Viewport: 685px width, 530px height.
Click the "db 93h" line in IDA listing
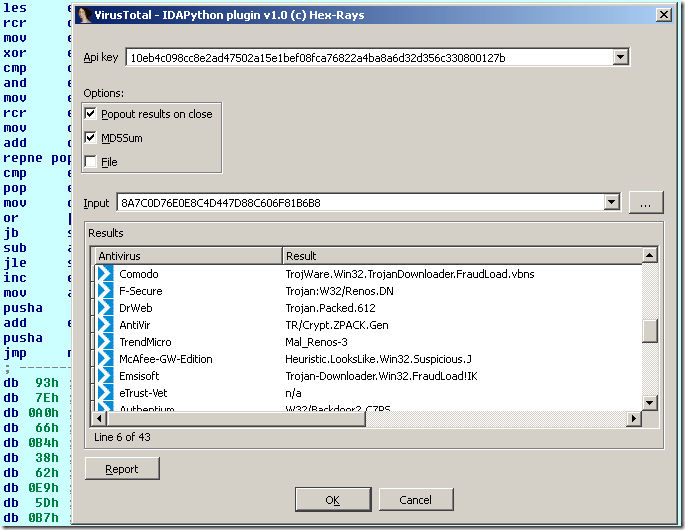click(31, 383)
